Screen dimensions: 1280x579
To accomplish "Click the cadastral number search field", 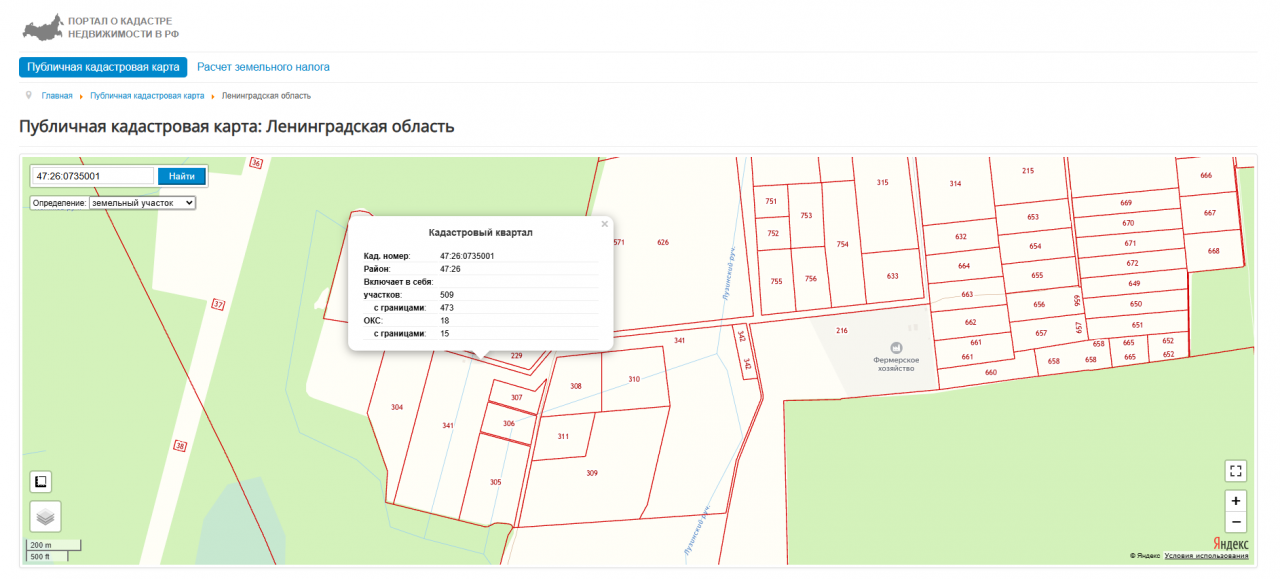I will pyautogui.click(x=92, y=176).
